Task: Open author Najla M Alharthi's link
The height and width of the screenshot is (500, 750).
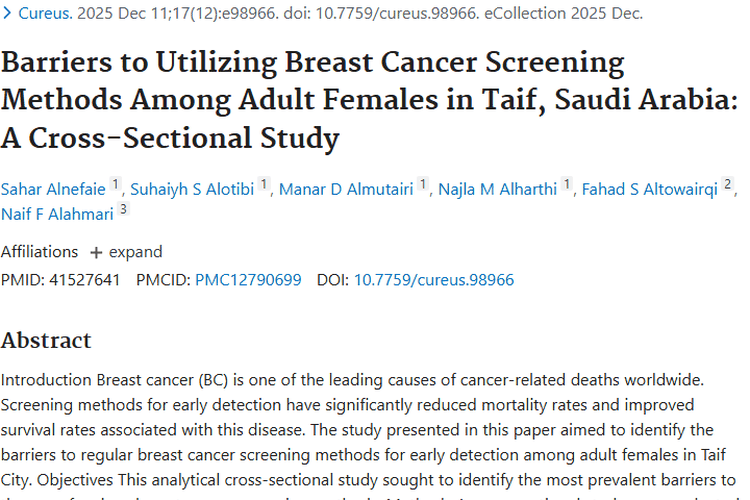Action: [496, 189]
